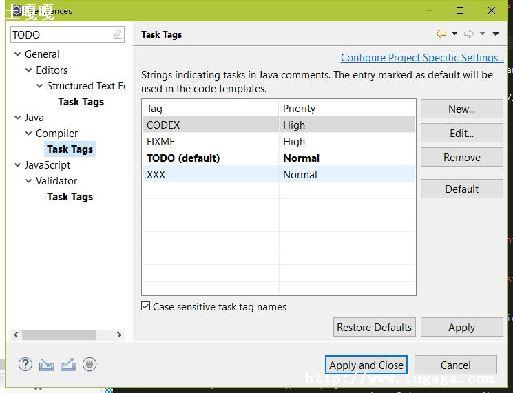This screenshot has width=513, height=393.
Task: Click the Apply and Close button
Action: pyautogui.click(x=366, y=365)
